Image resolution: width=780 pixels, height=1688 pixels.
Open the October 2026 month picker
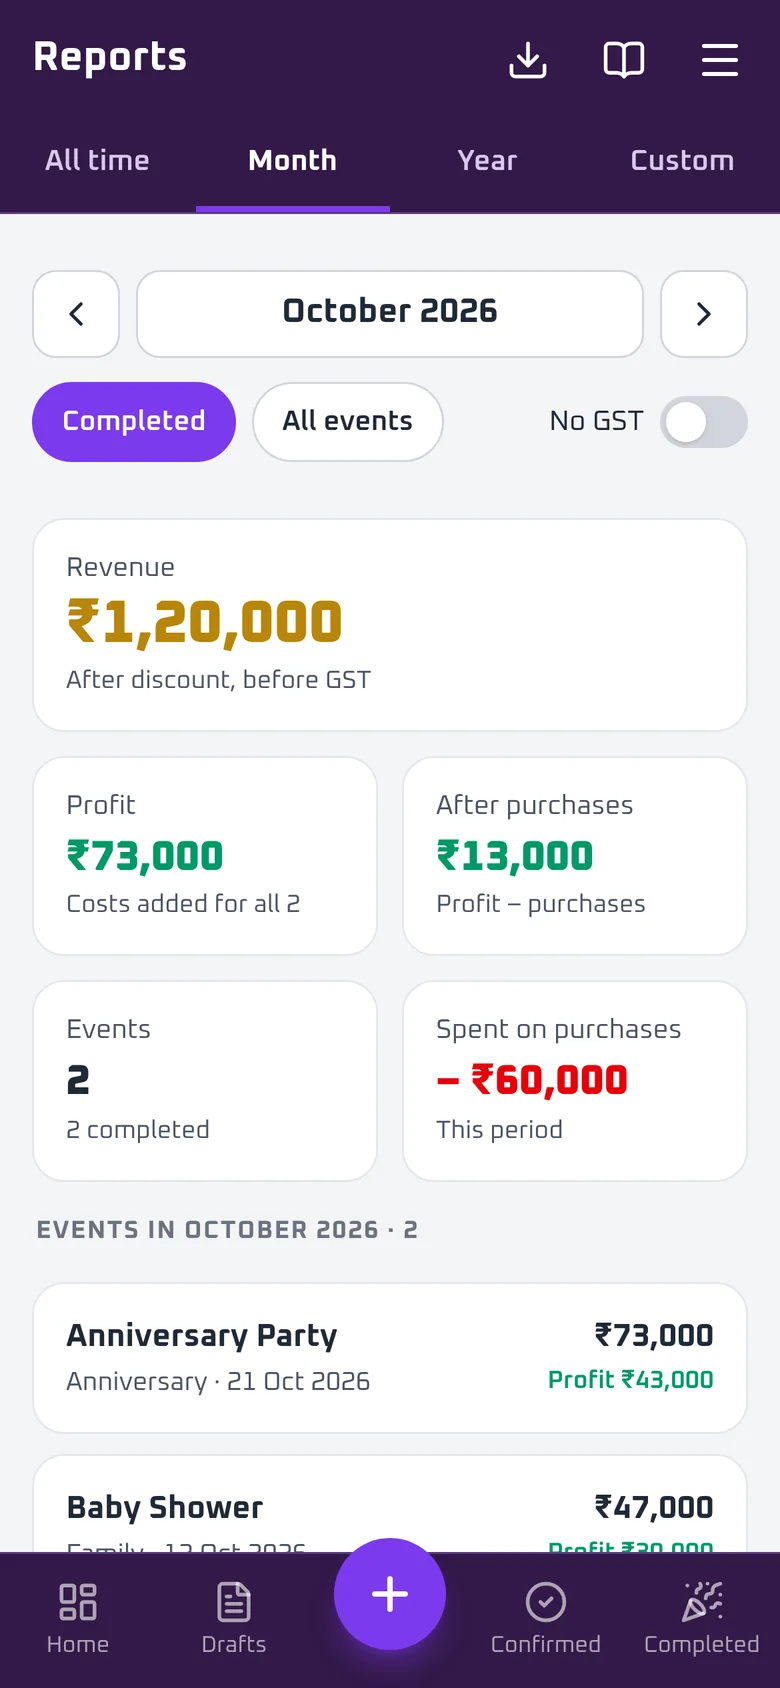click(x=390, y=314)
